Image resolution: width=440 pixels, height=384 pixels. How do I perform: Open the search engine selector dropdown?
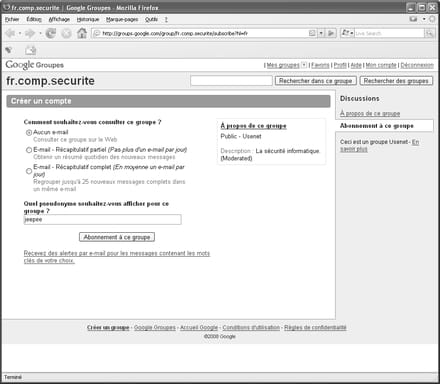pos(347,33)
